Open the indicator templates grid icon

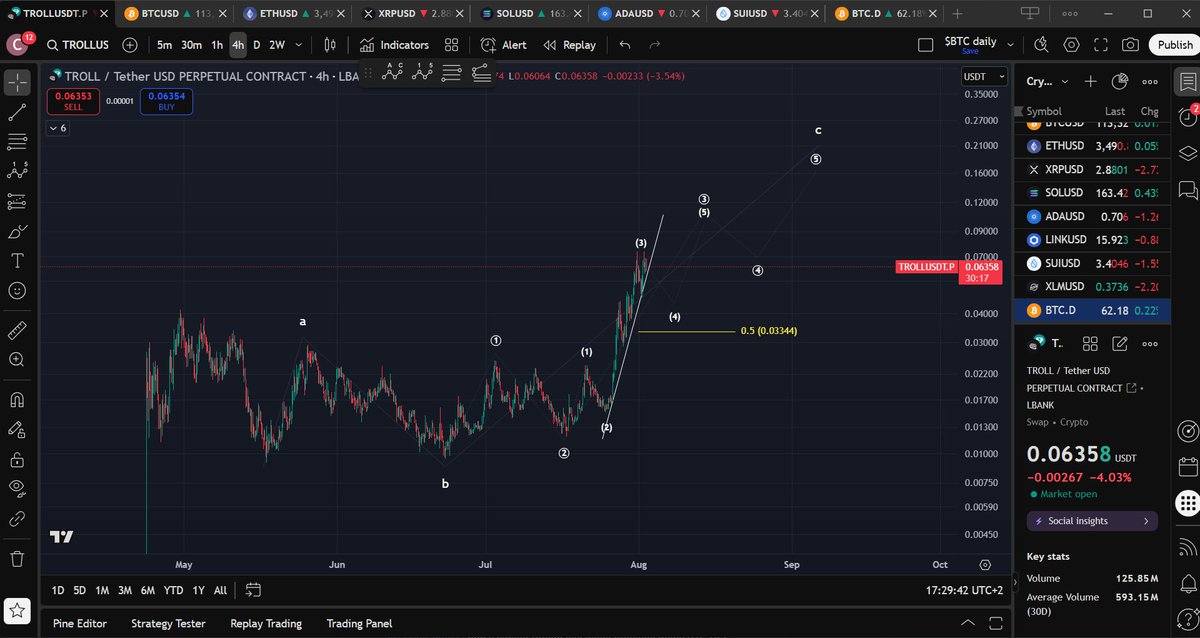[x=452, y=45]
